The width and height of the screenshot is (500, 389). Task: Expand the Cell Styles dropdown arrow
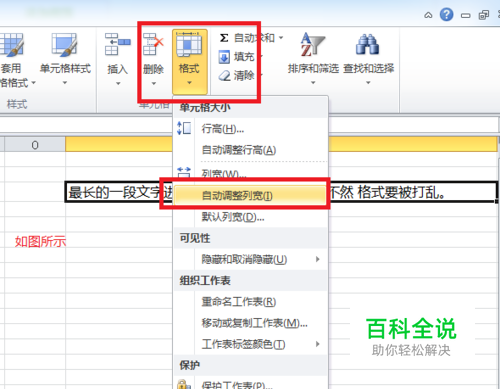coord(65,83)
